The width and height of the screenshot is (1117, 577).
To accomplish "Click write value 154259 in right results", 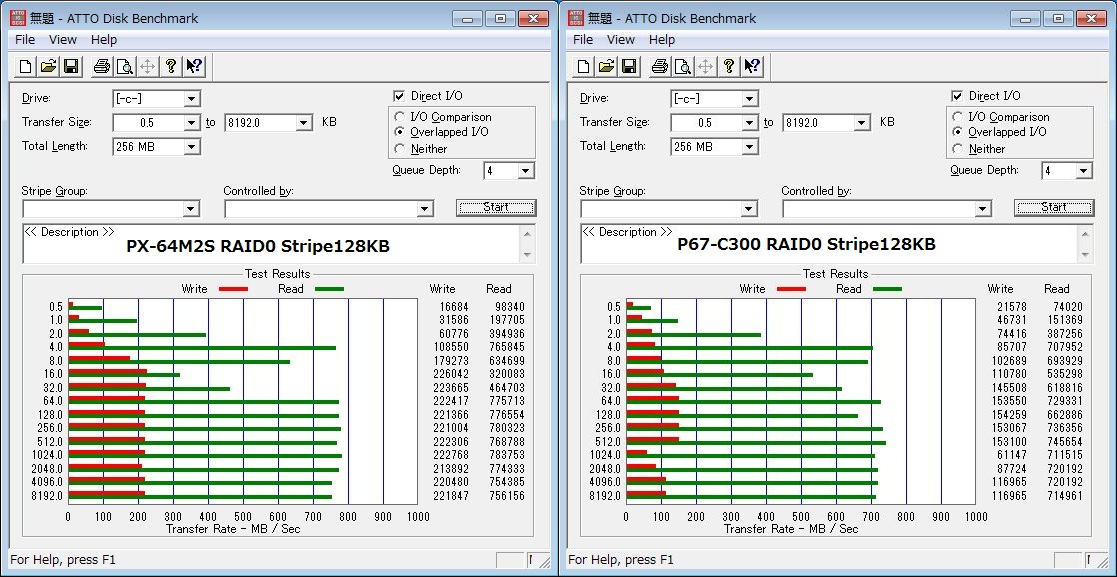I will (x=1009, y=415).
